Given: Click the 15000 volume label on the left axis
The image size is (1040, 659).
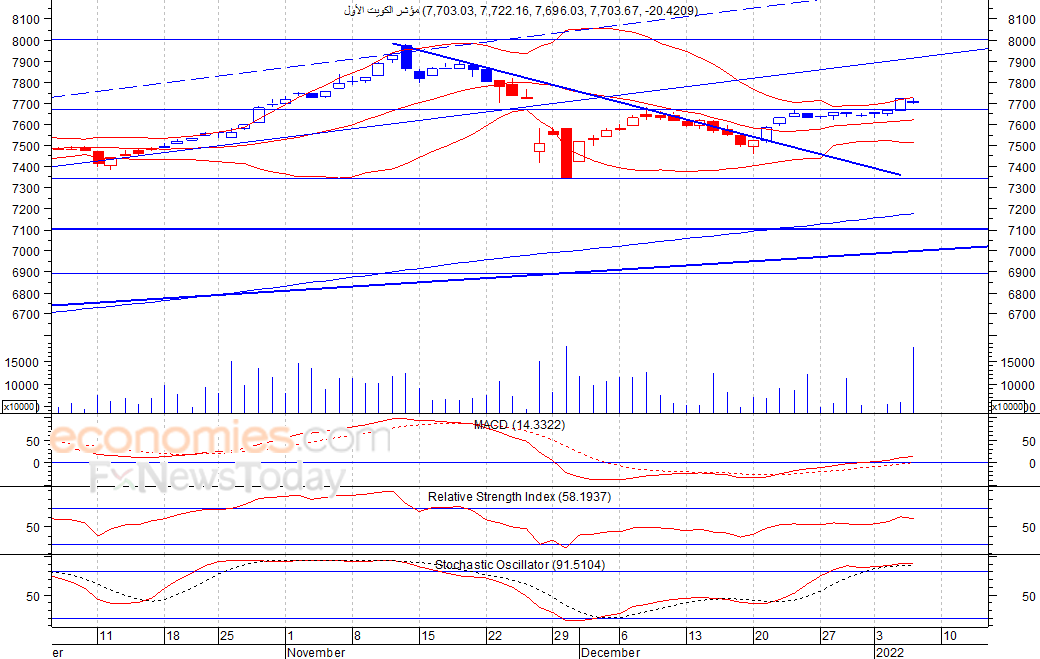Looking at the screenshot, I should [x=22, y=363].
